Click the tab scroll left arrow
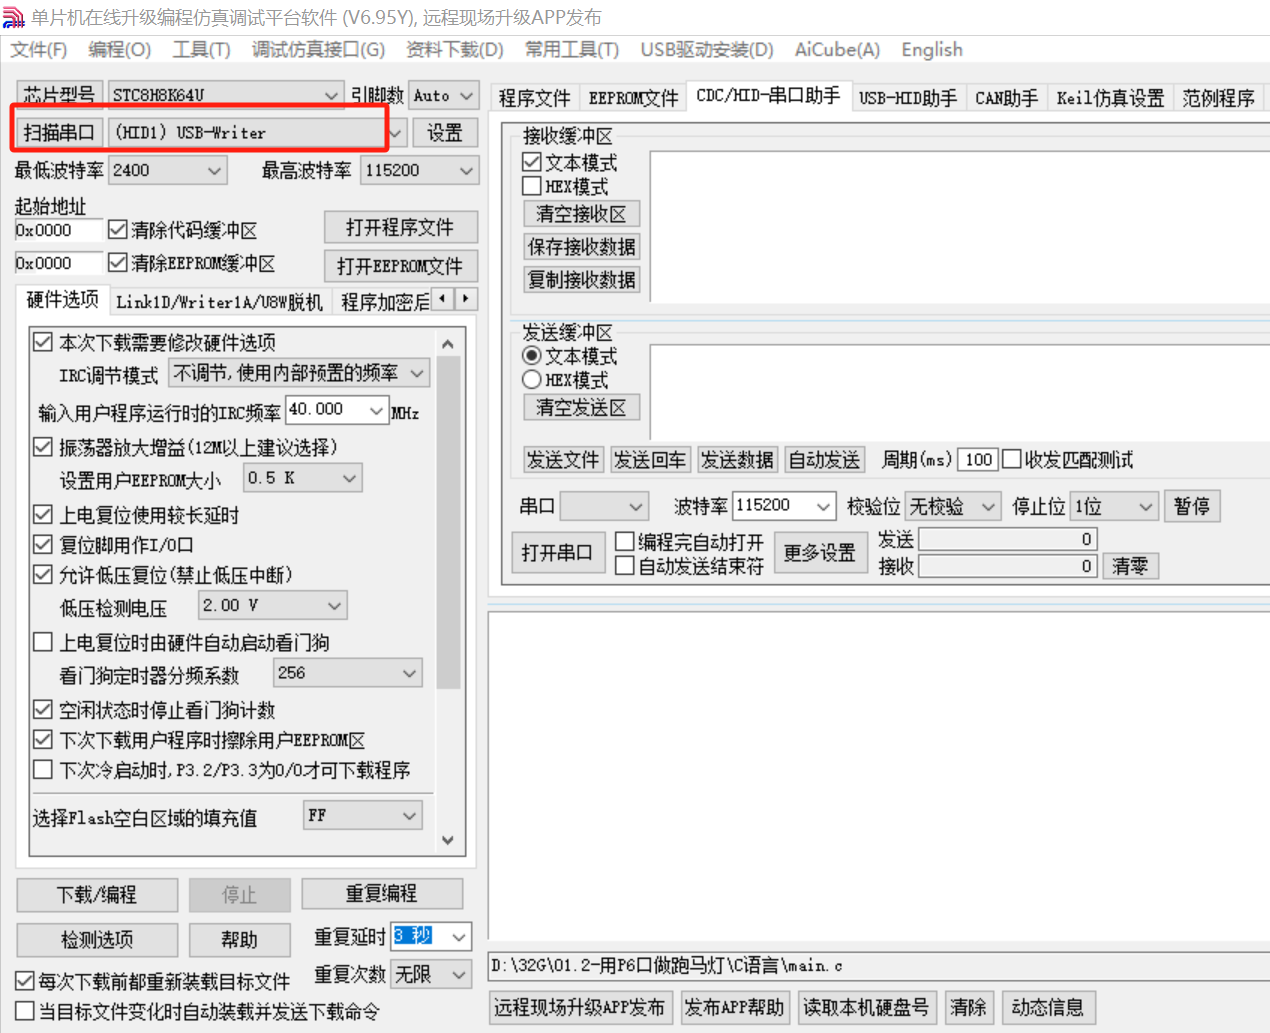Viewport: 1270px width, 1033px height. tap(443, 299)
